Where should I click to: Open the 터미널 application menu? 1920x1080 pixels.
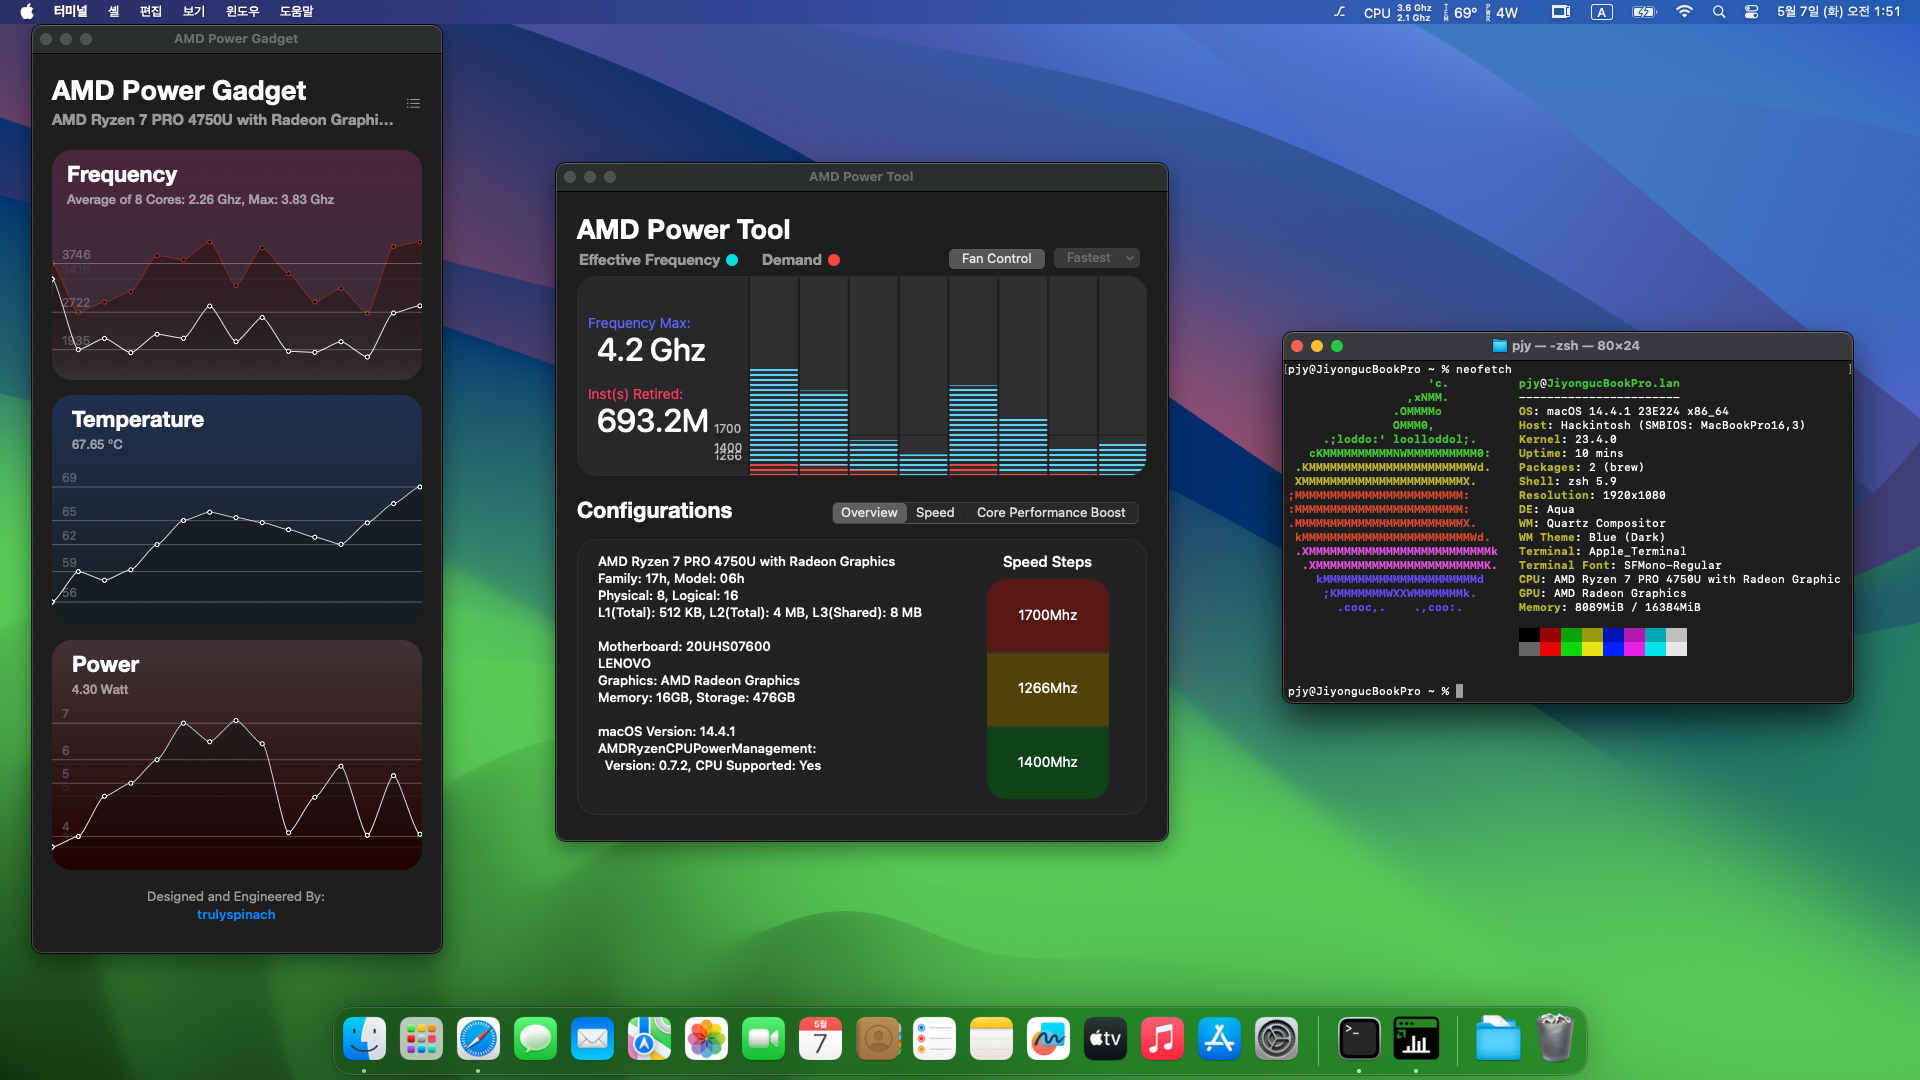point(71,12)
